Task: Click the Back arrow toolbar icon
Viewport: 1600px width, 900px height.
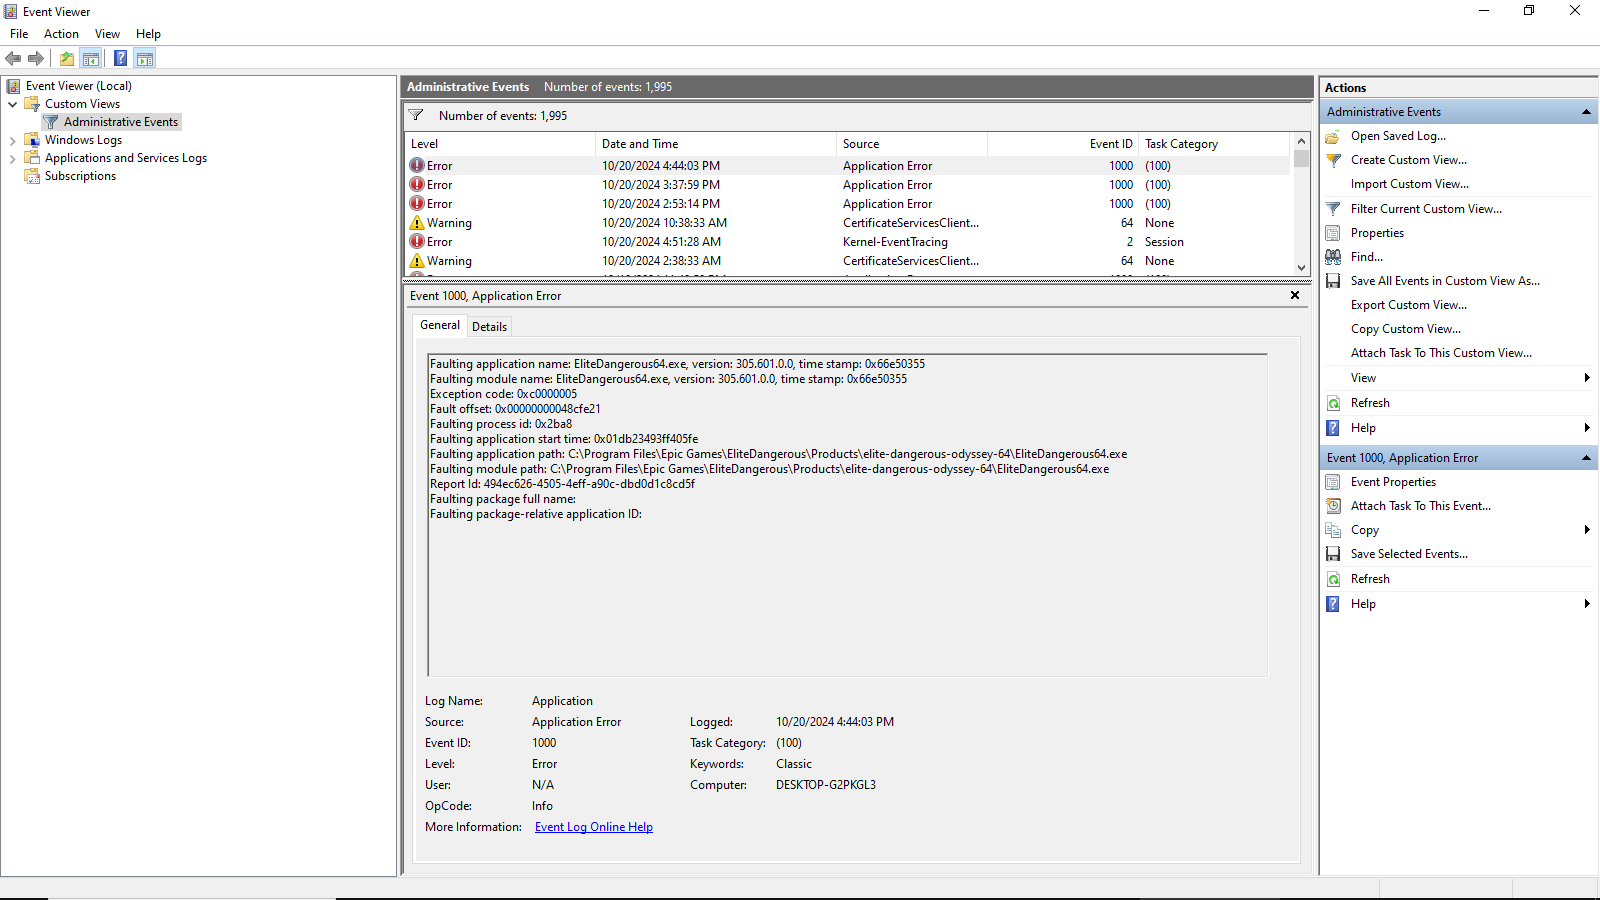Action: pyautogui.click(x=13, y=59)
